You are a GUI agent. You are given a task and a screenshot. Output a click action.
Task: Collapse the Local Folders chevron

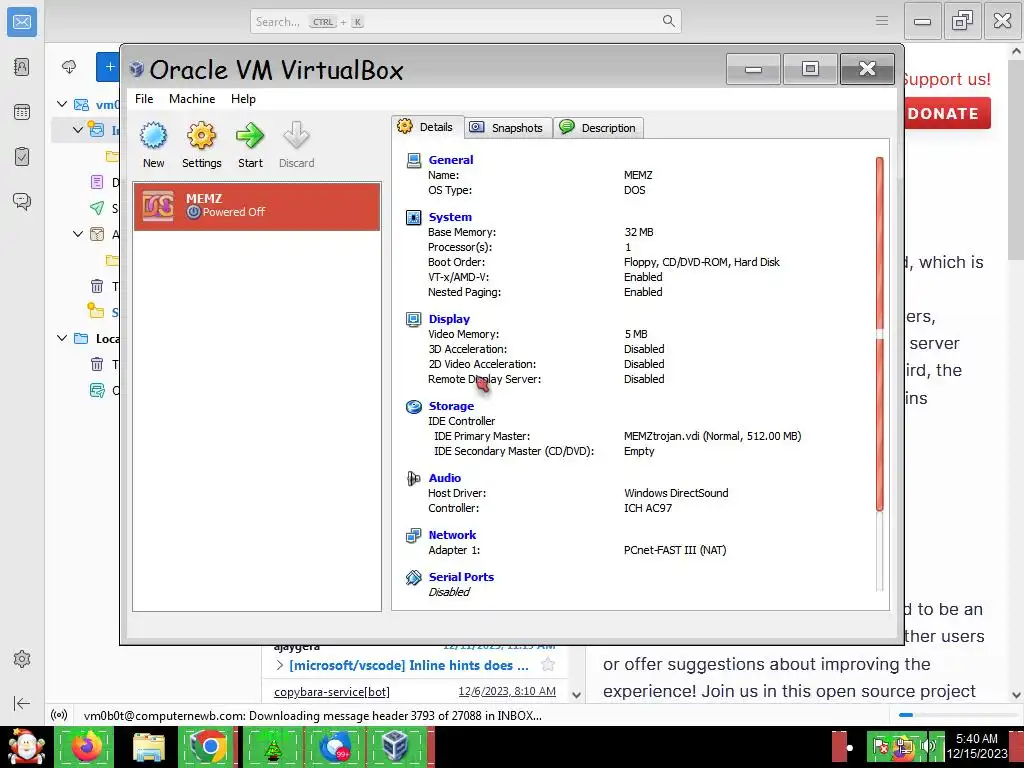(x=62, y=338)
